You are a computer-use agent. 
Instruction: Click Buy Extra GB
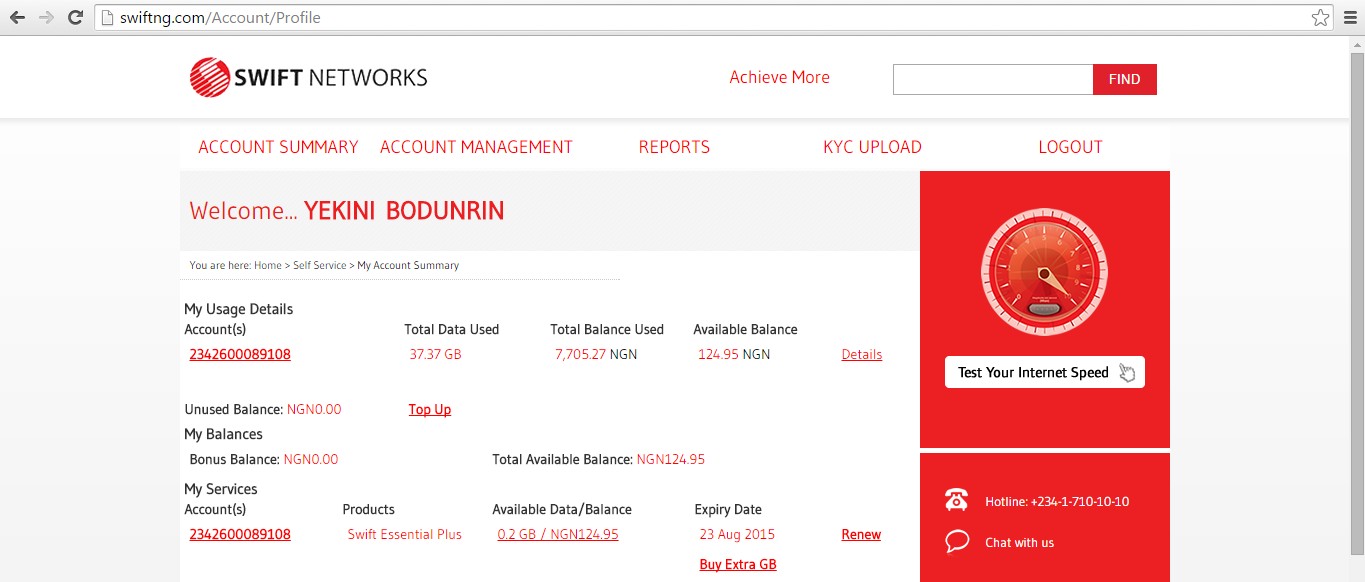737,564
